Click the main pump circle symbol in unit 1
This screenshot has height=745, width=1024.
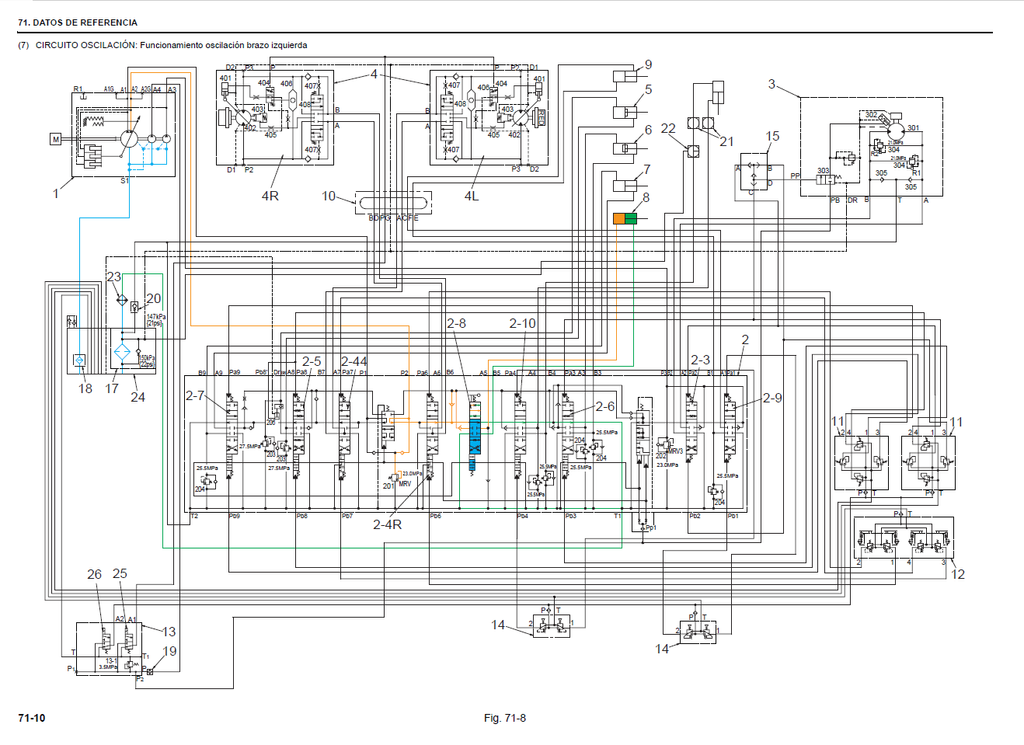pyautogui.click(x=129, y=139)
